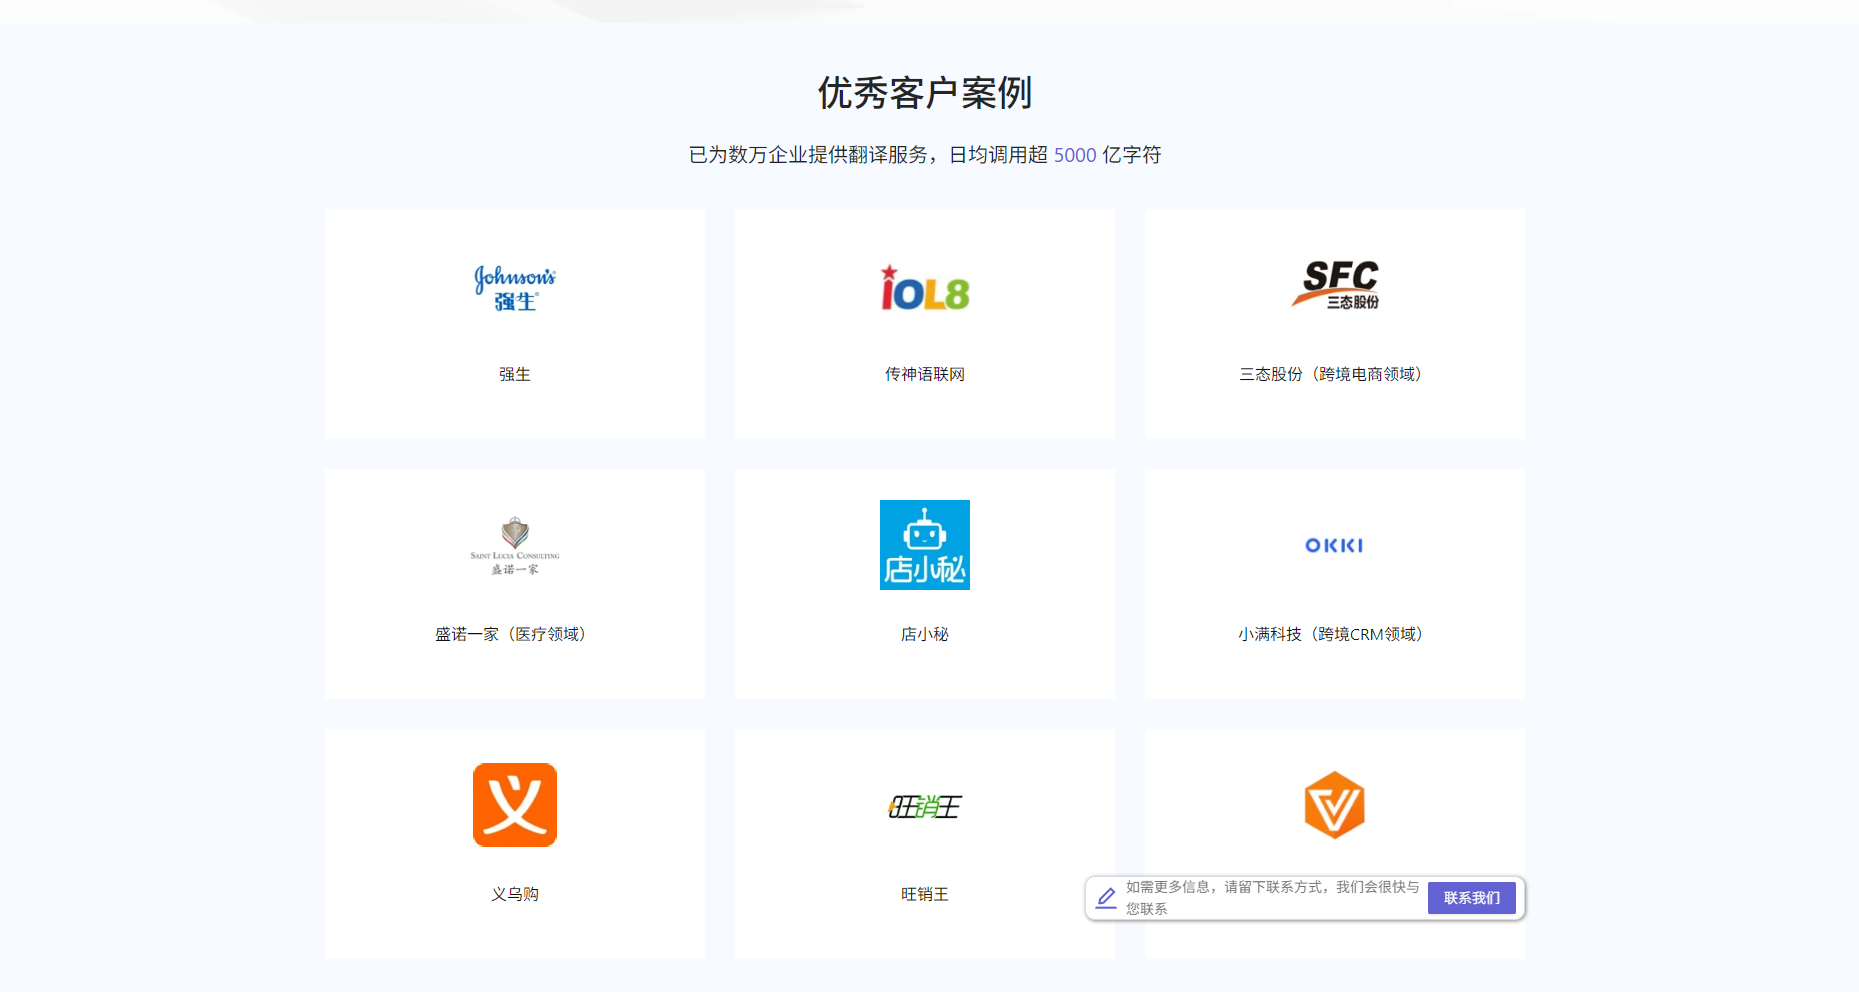The height and width of the screenshot is (992, 1859).
Task: Select the orange hexagon logo in bottom-right card
Action: (x=1334, y=805)
